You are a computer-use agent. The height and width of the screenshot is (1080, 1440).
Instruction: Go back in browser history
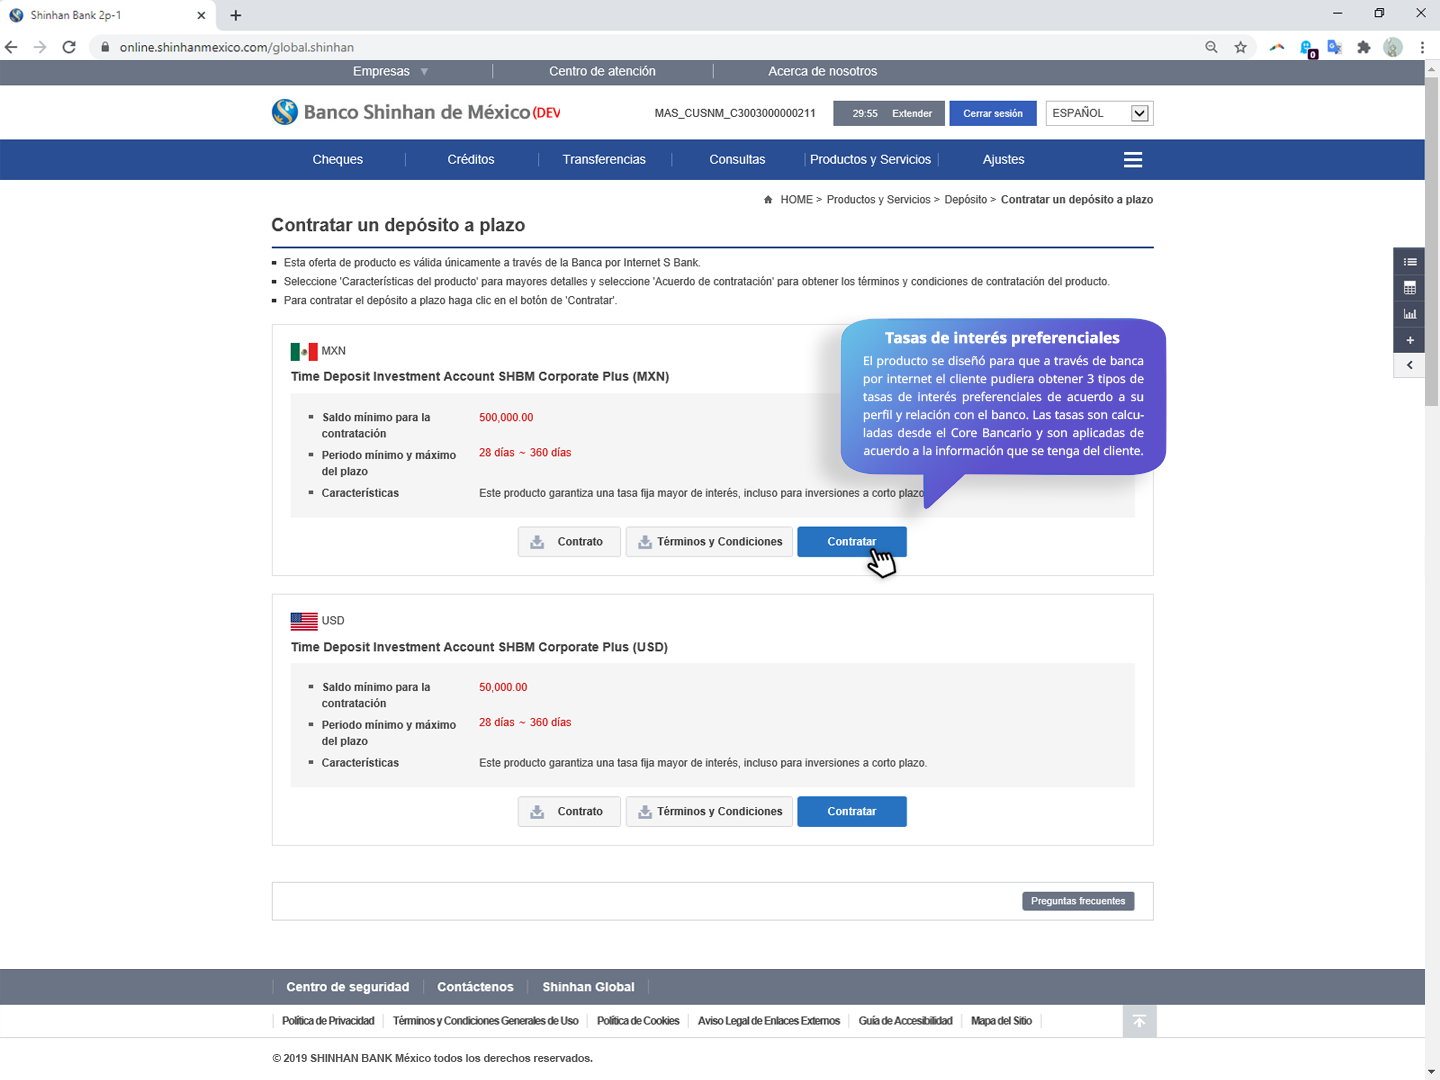(x=12, y=47)
